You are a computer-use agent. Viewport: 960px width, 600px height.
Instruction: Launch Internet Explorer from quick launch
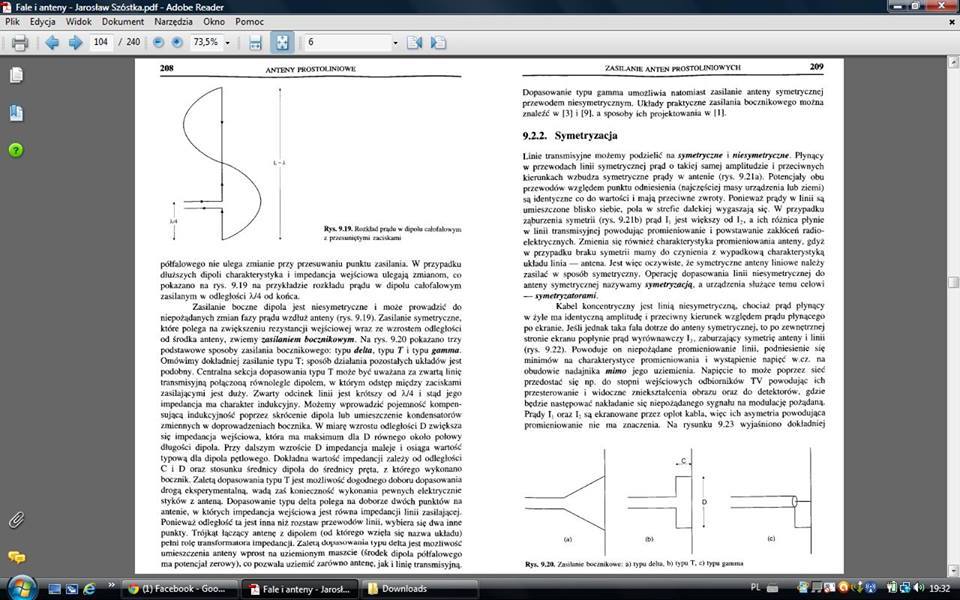[x=89, y=589]
